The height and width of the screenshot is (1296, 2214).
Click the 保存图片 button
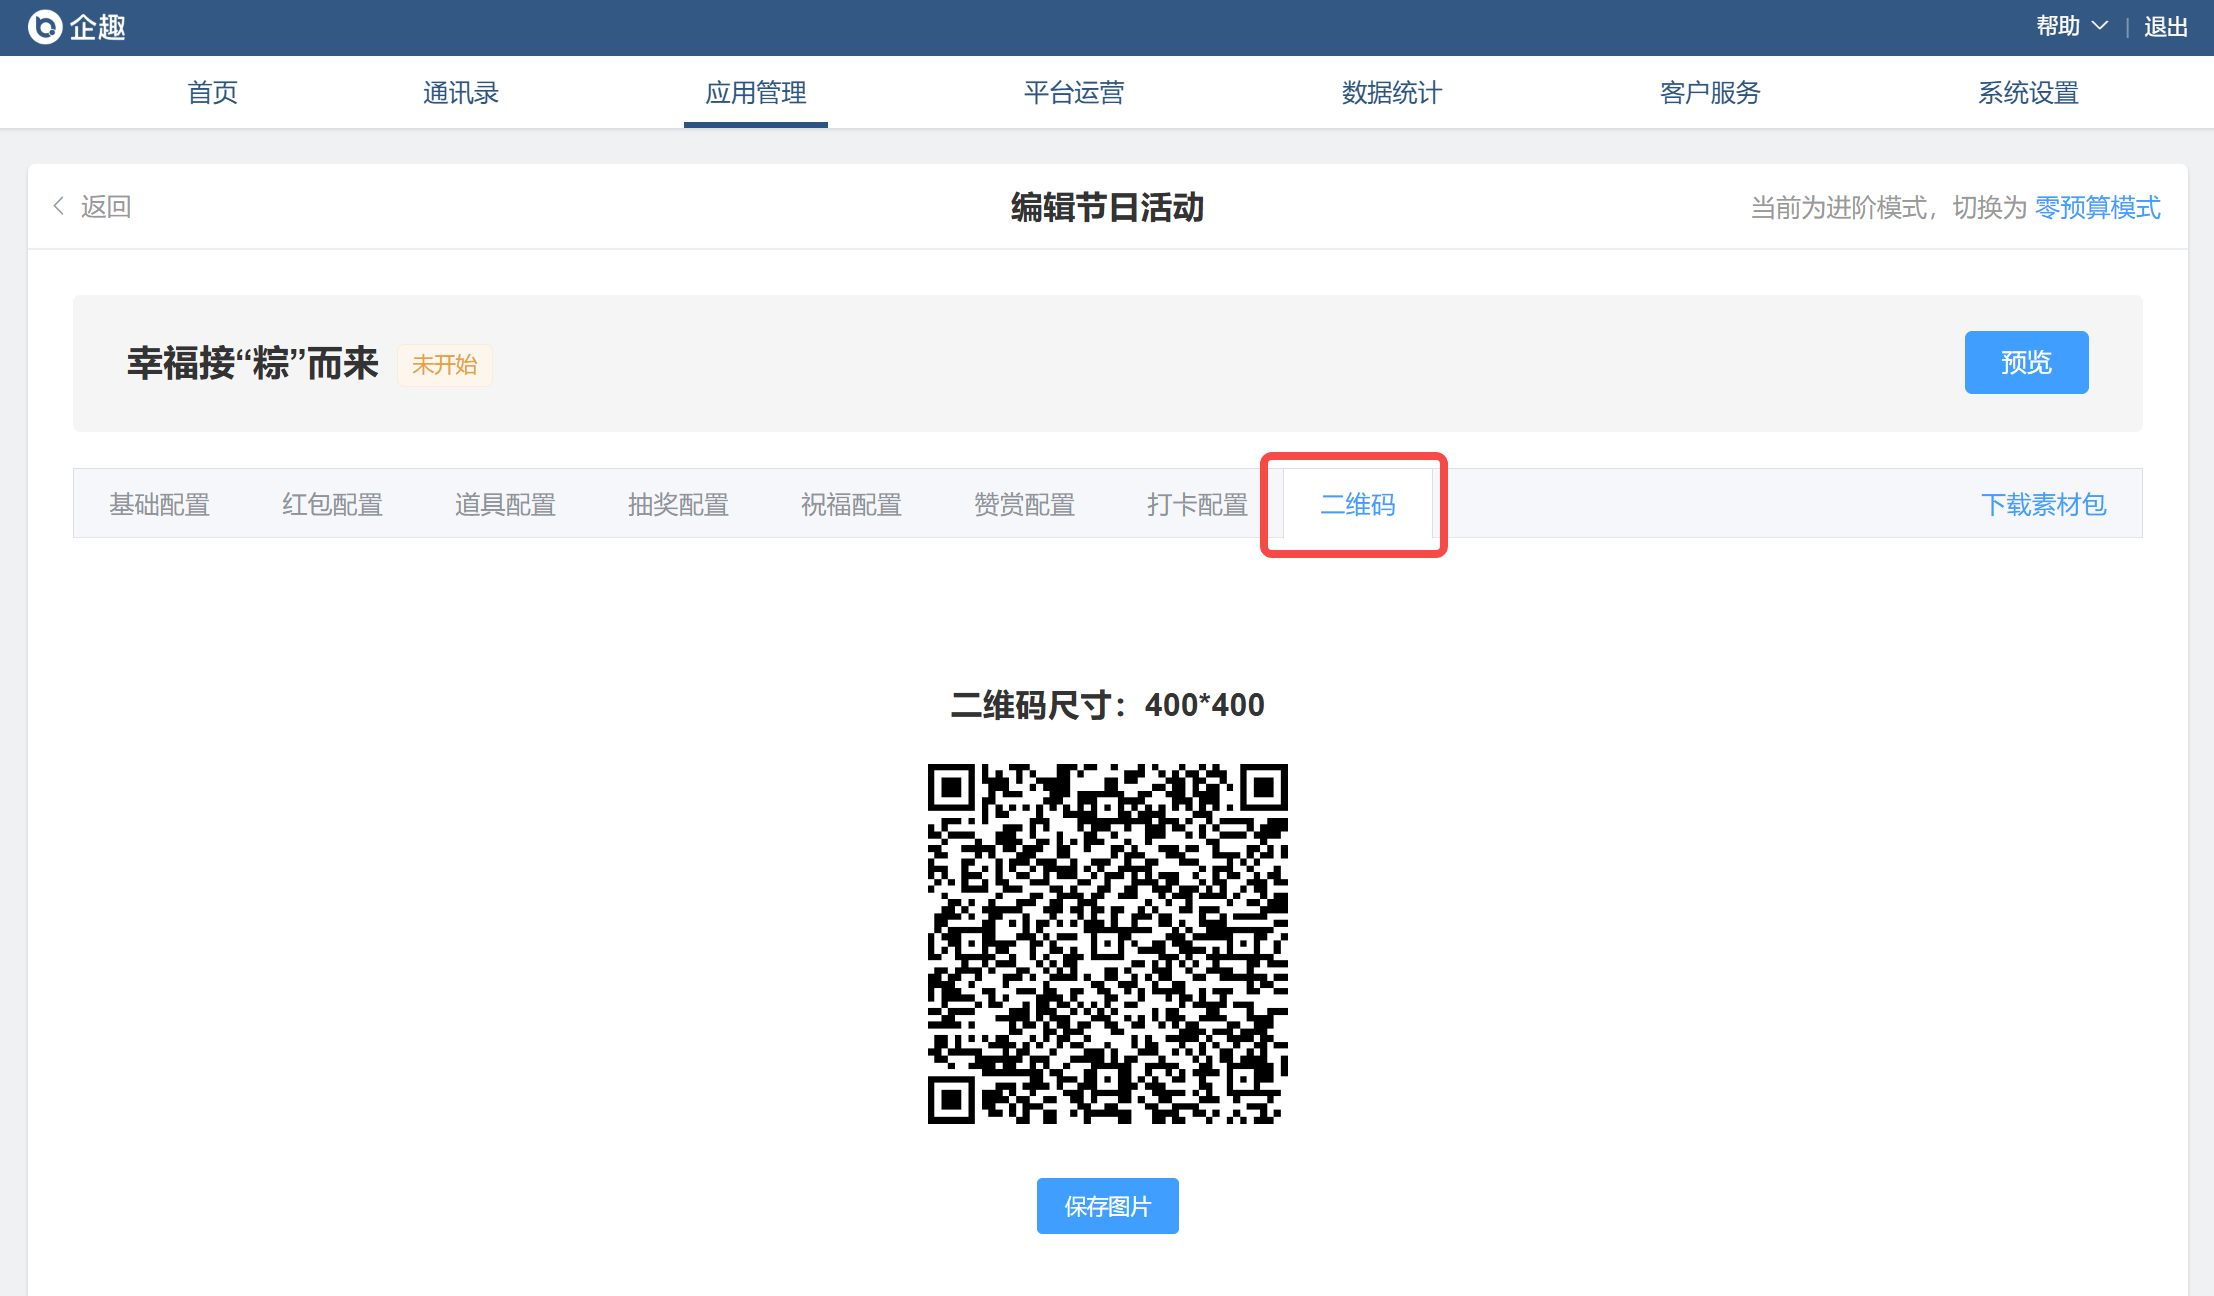tap(1107, 1206)
